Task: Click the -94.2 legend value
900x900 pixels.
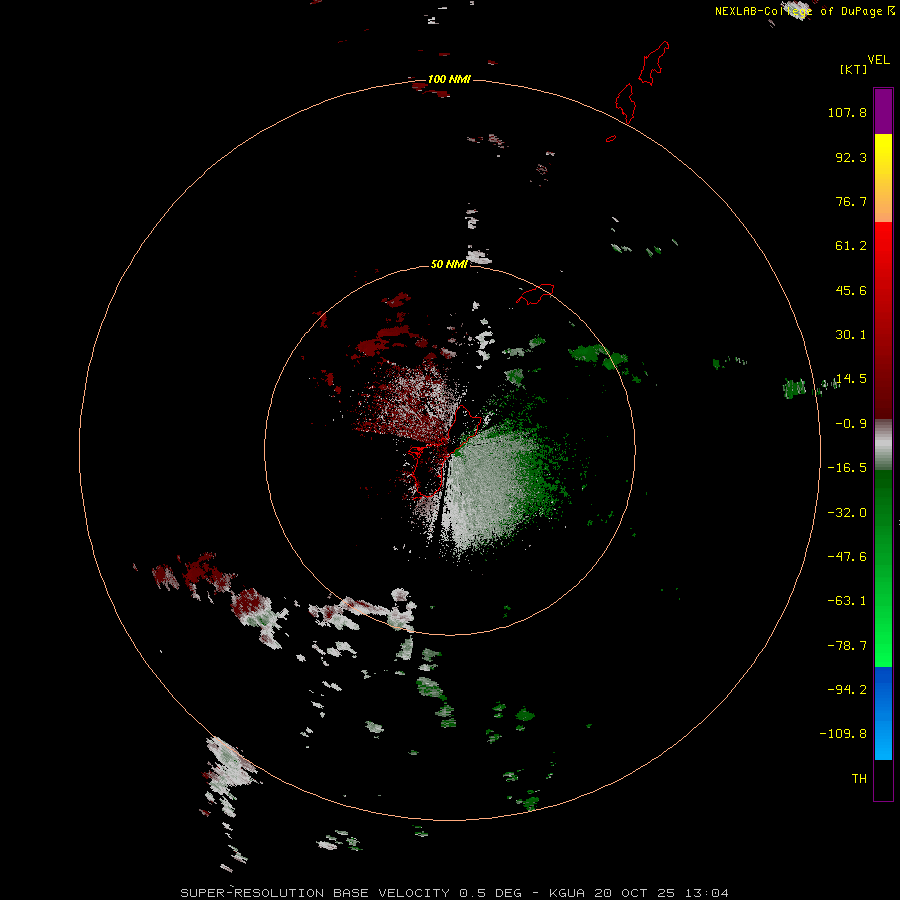Action: pos(847,689)
